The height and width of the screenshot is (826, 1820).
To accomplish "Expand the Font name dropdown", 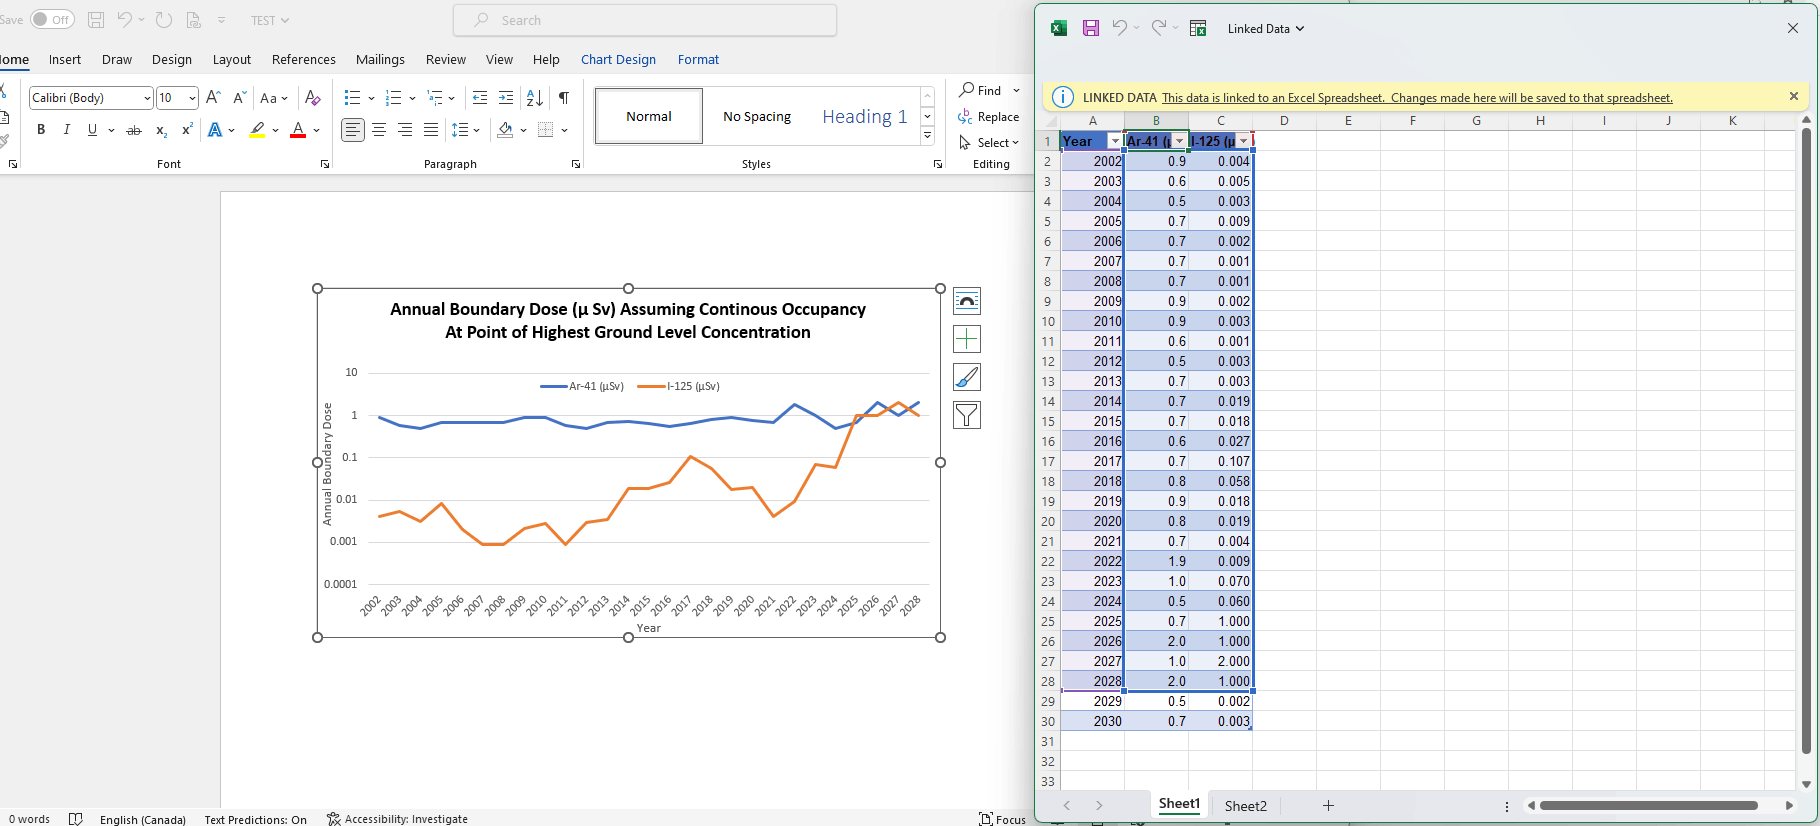I will pyautogui.click(x=147, y=98).
